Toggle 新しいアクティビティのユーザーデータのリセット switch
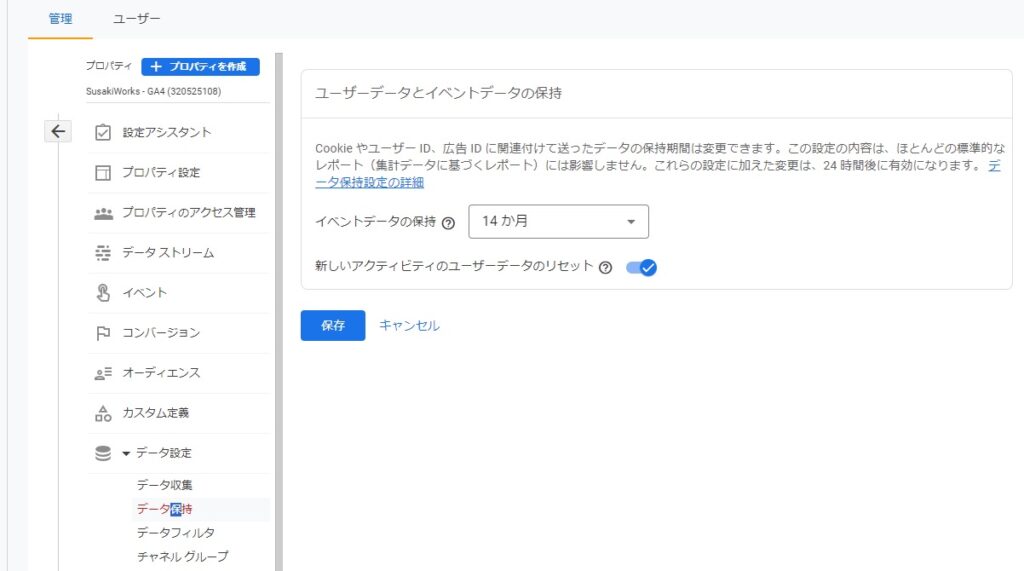 tap(641, 267)
